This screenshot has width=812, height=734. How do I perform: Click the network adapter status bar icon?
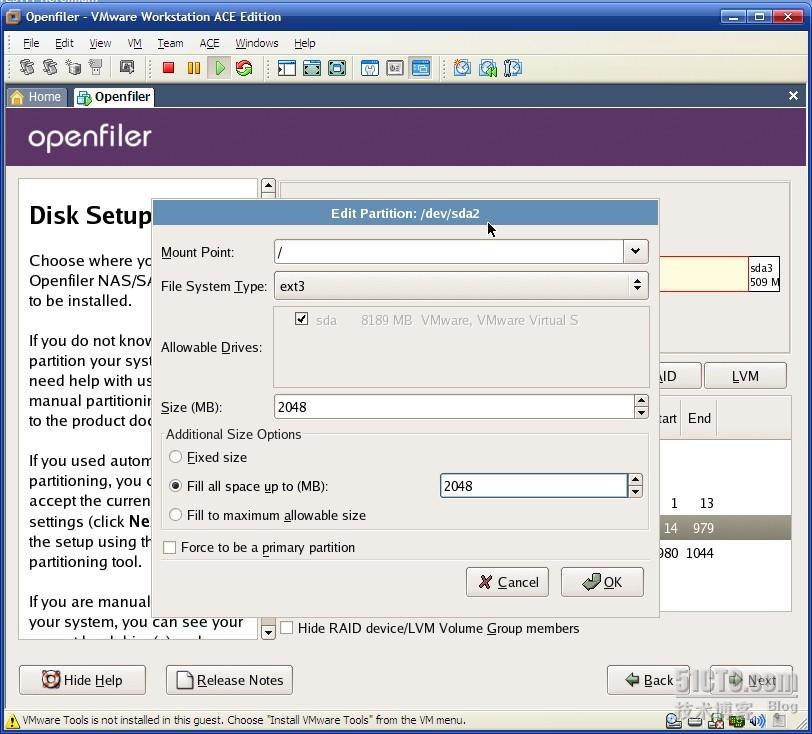[x=736, y=721]
